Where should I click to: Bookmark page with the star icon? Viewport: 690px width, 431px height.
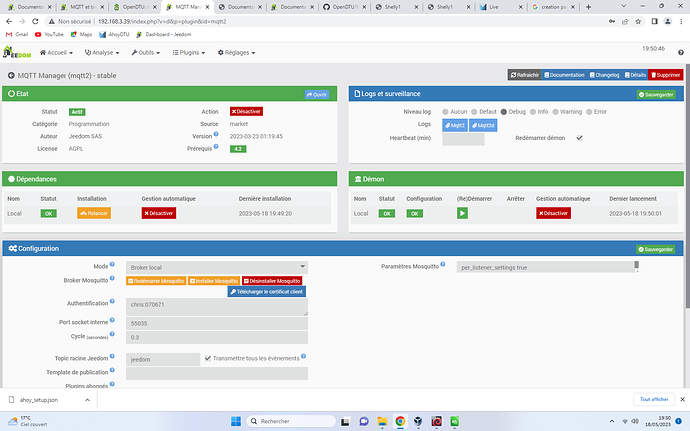pyautogui.click(x=638, y=21)
